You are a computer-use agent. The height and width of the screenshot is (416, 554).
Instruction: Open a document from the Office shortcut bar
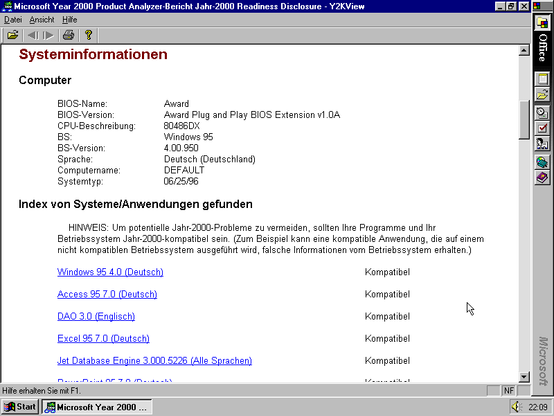pyautogui.click(x=542, y=95)
